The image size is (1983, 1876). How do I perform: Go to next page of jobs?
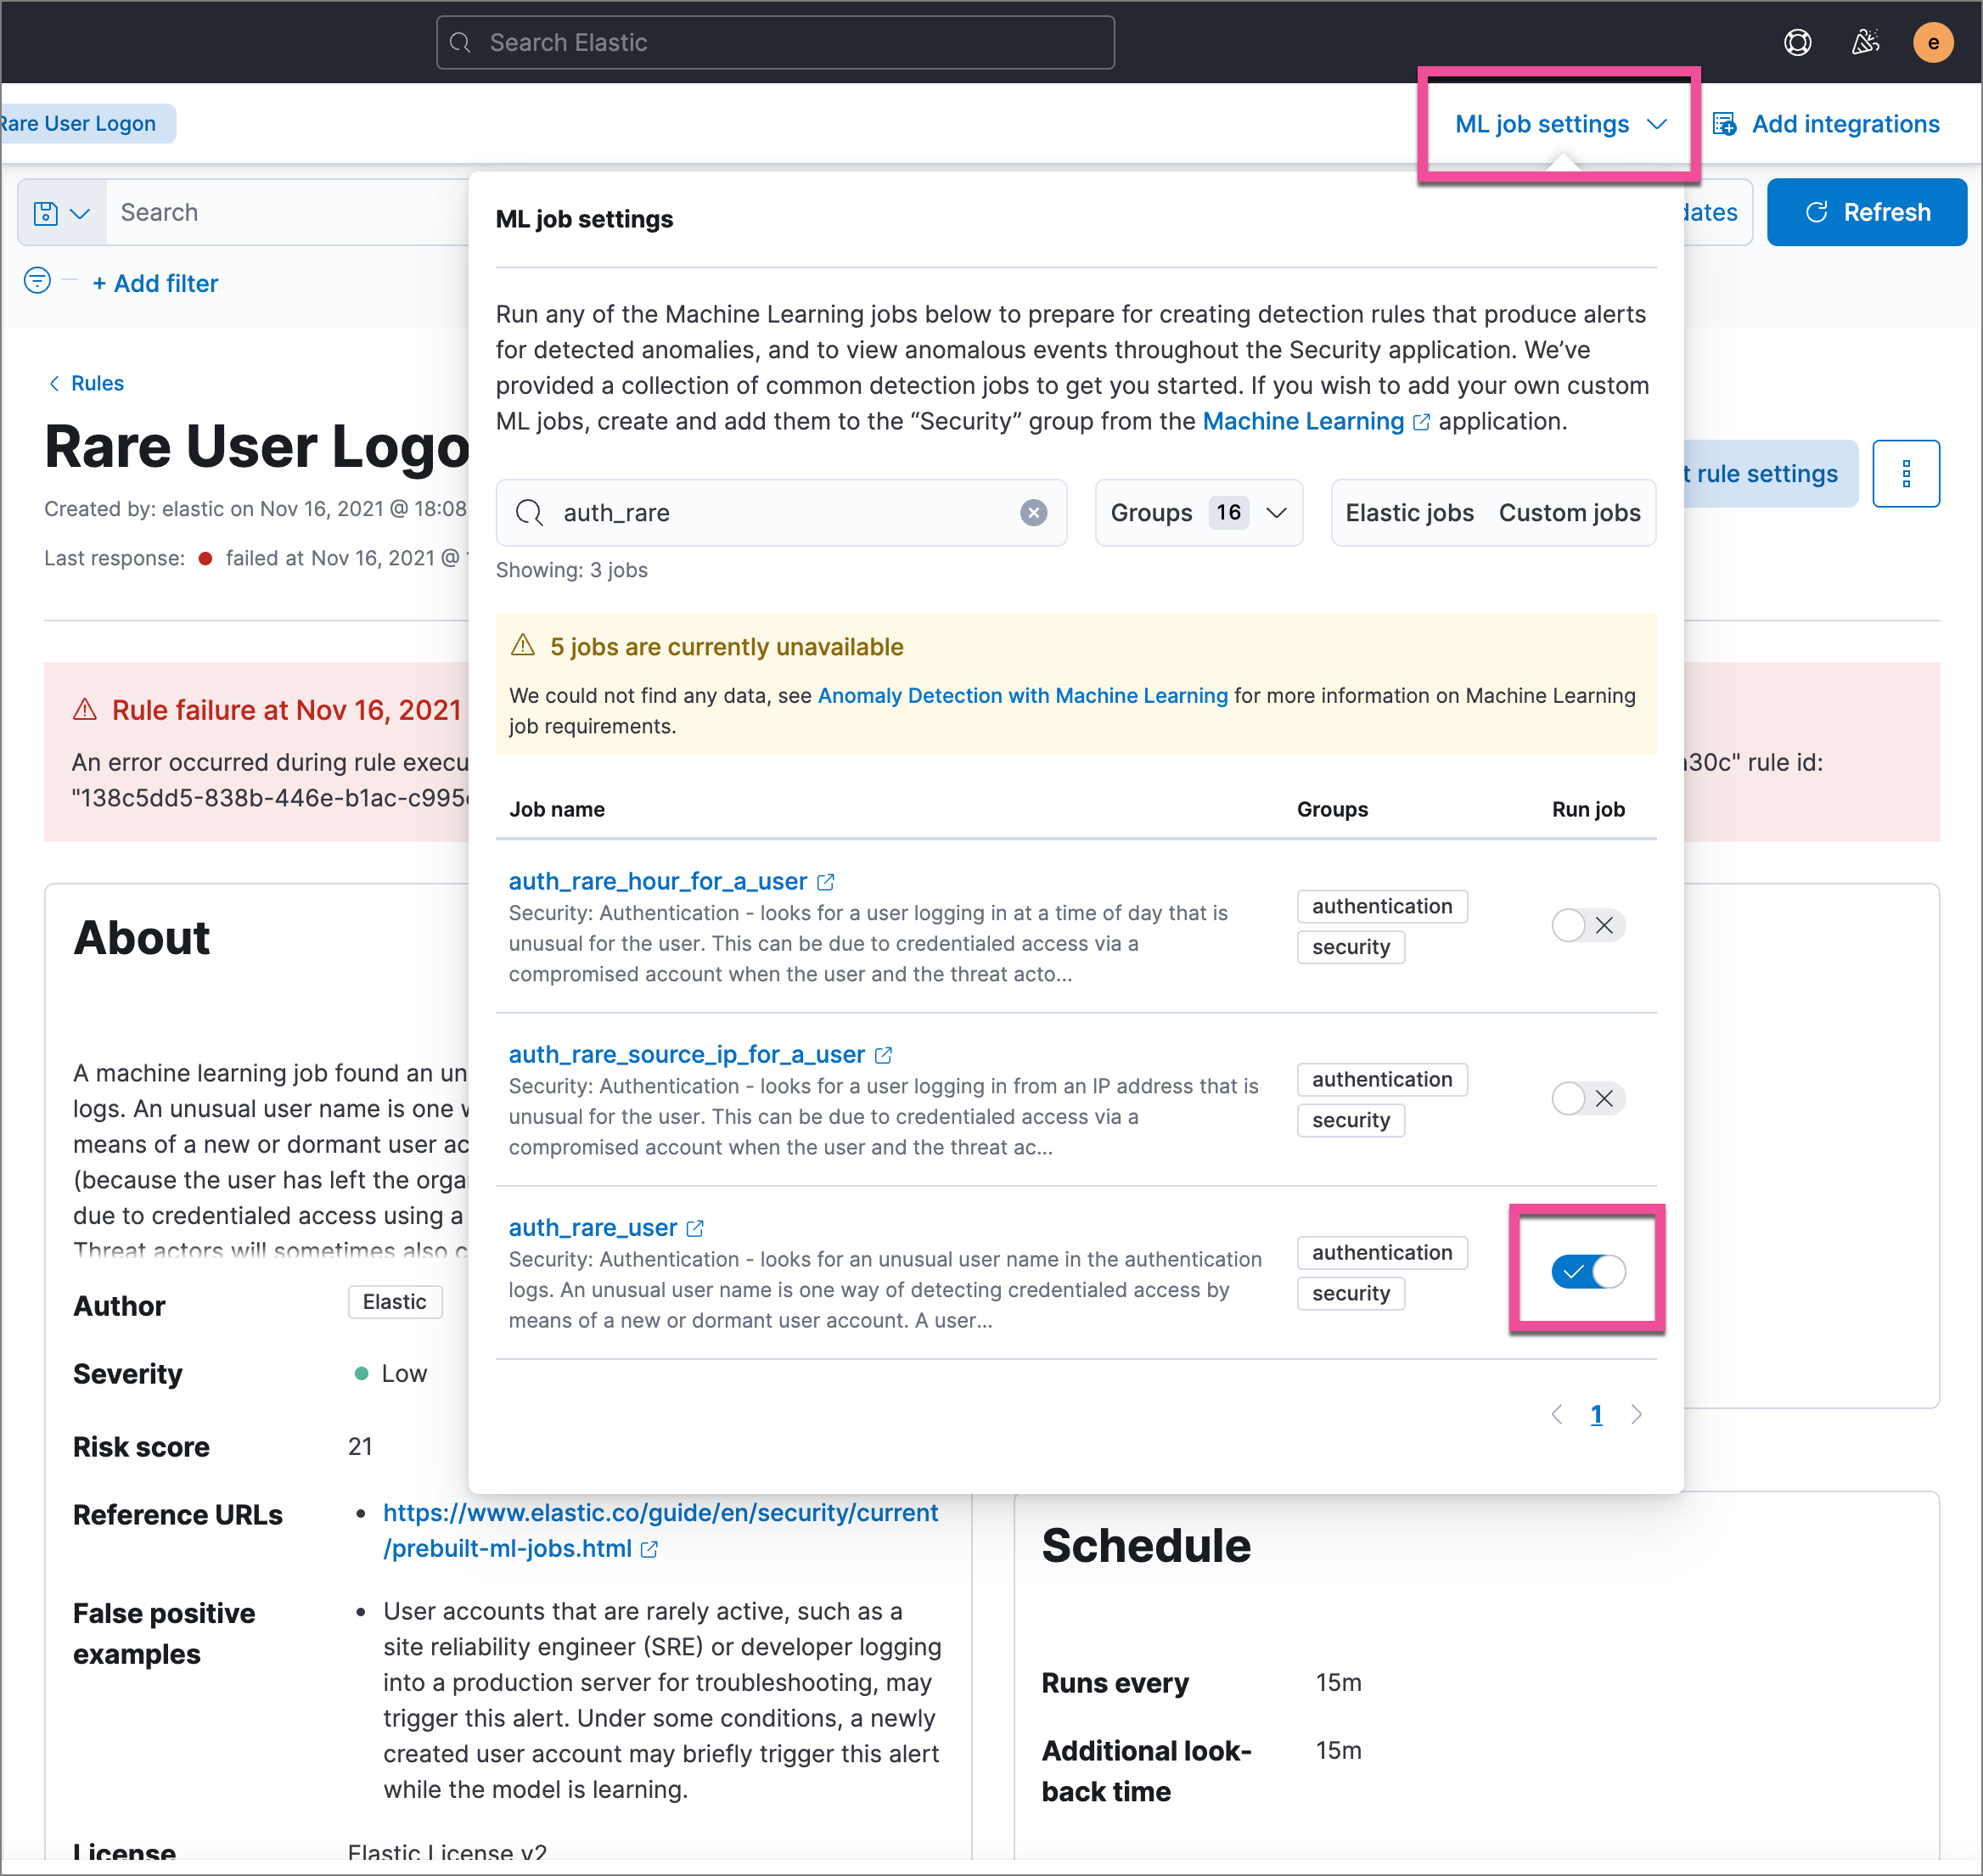click(x=1636, y=1414)
